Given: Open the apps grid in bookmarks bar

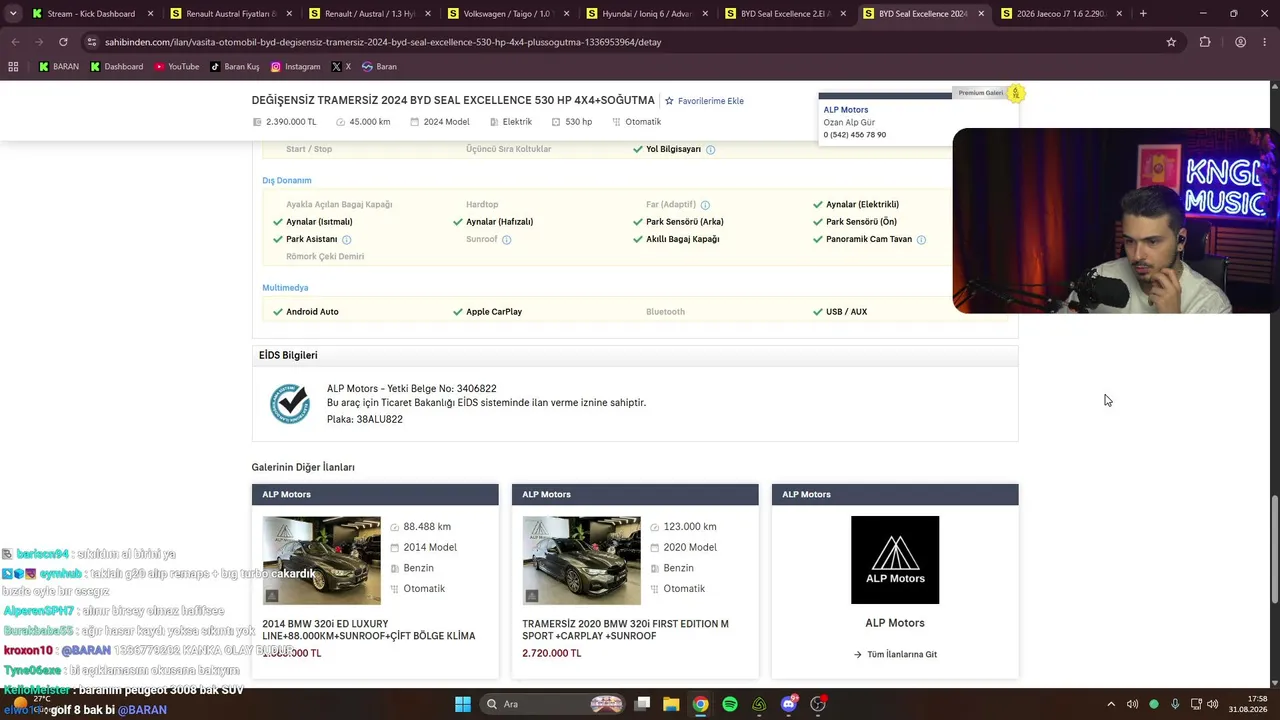Looking at the screenshot, I should point(13,67).
